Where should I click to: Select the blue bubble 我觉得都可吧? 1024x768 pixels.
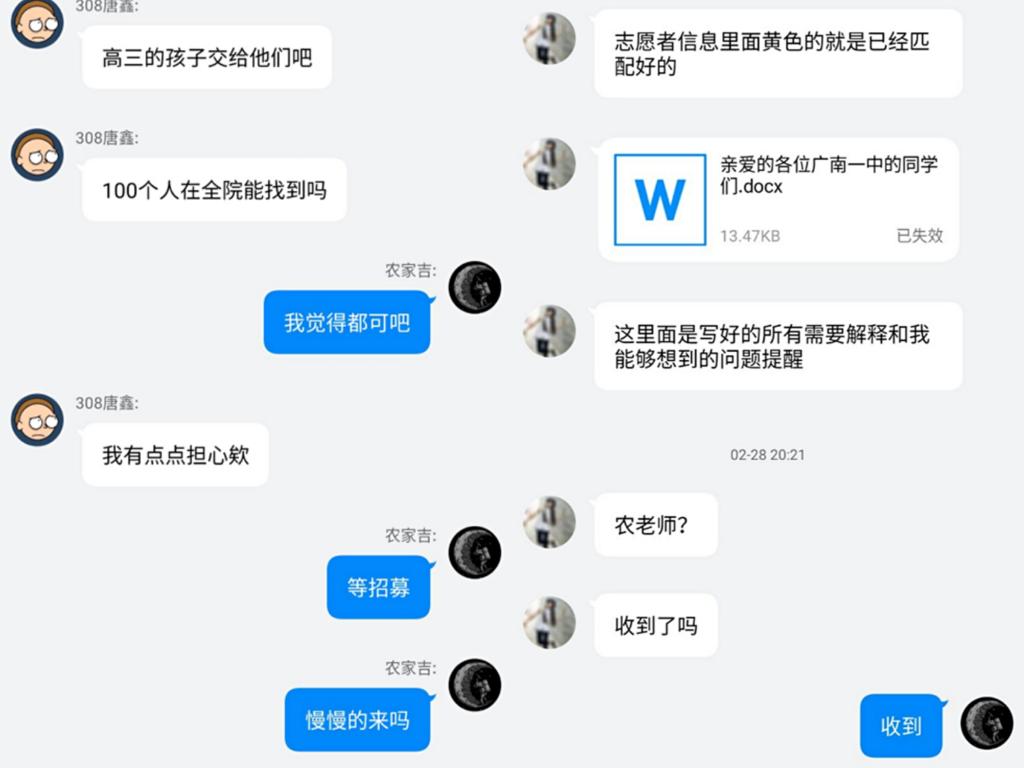pyautogui.click(x=347, y=322)
